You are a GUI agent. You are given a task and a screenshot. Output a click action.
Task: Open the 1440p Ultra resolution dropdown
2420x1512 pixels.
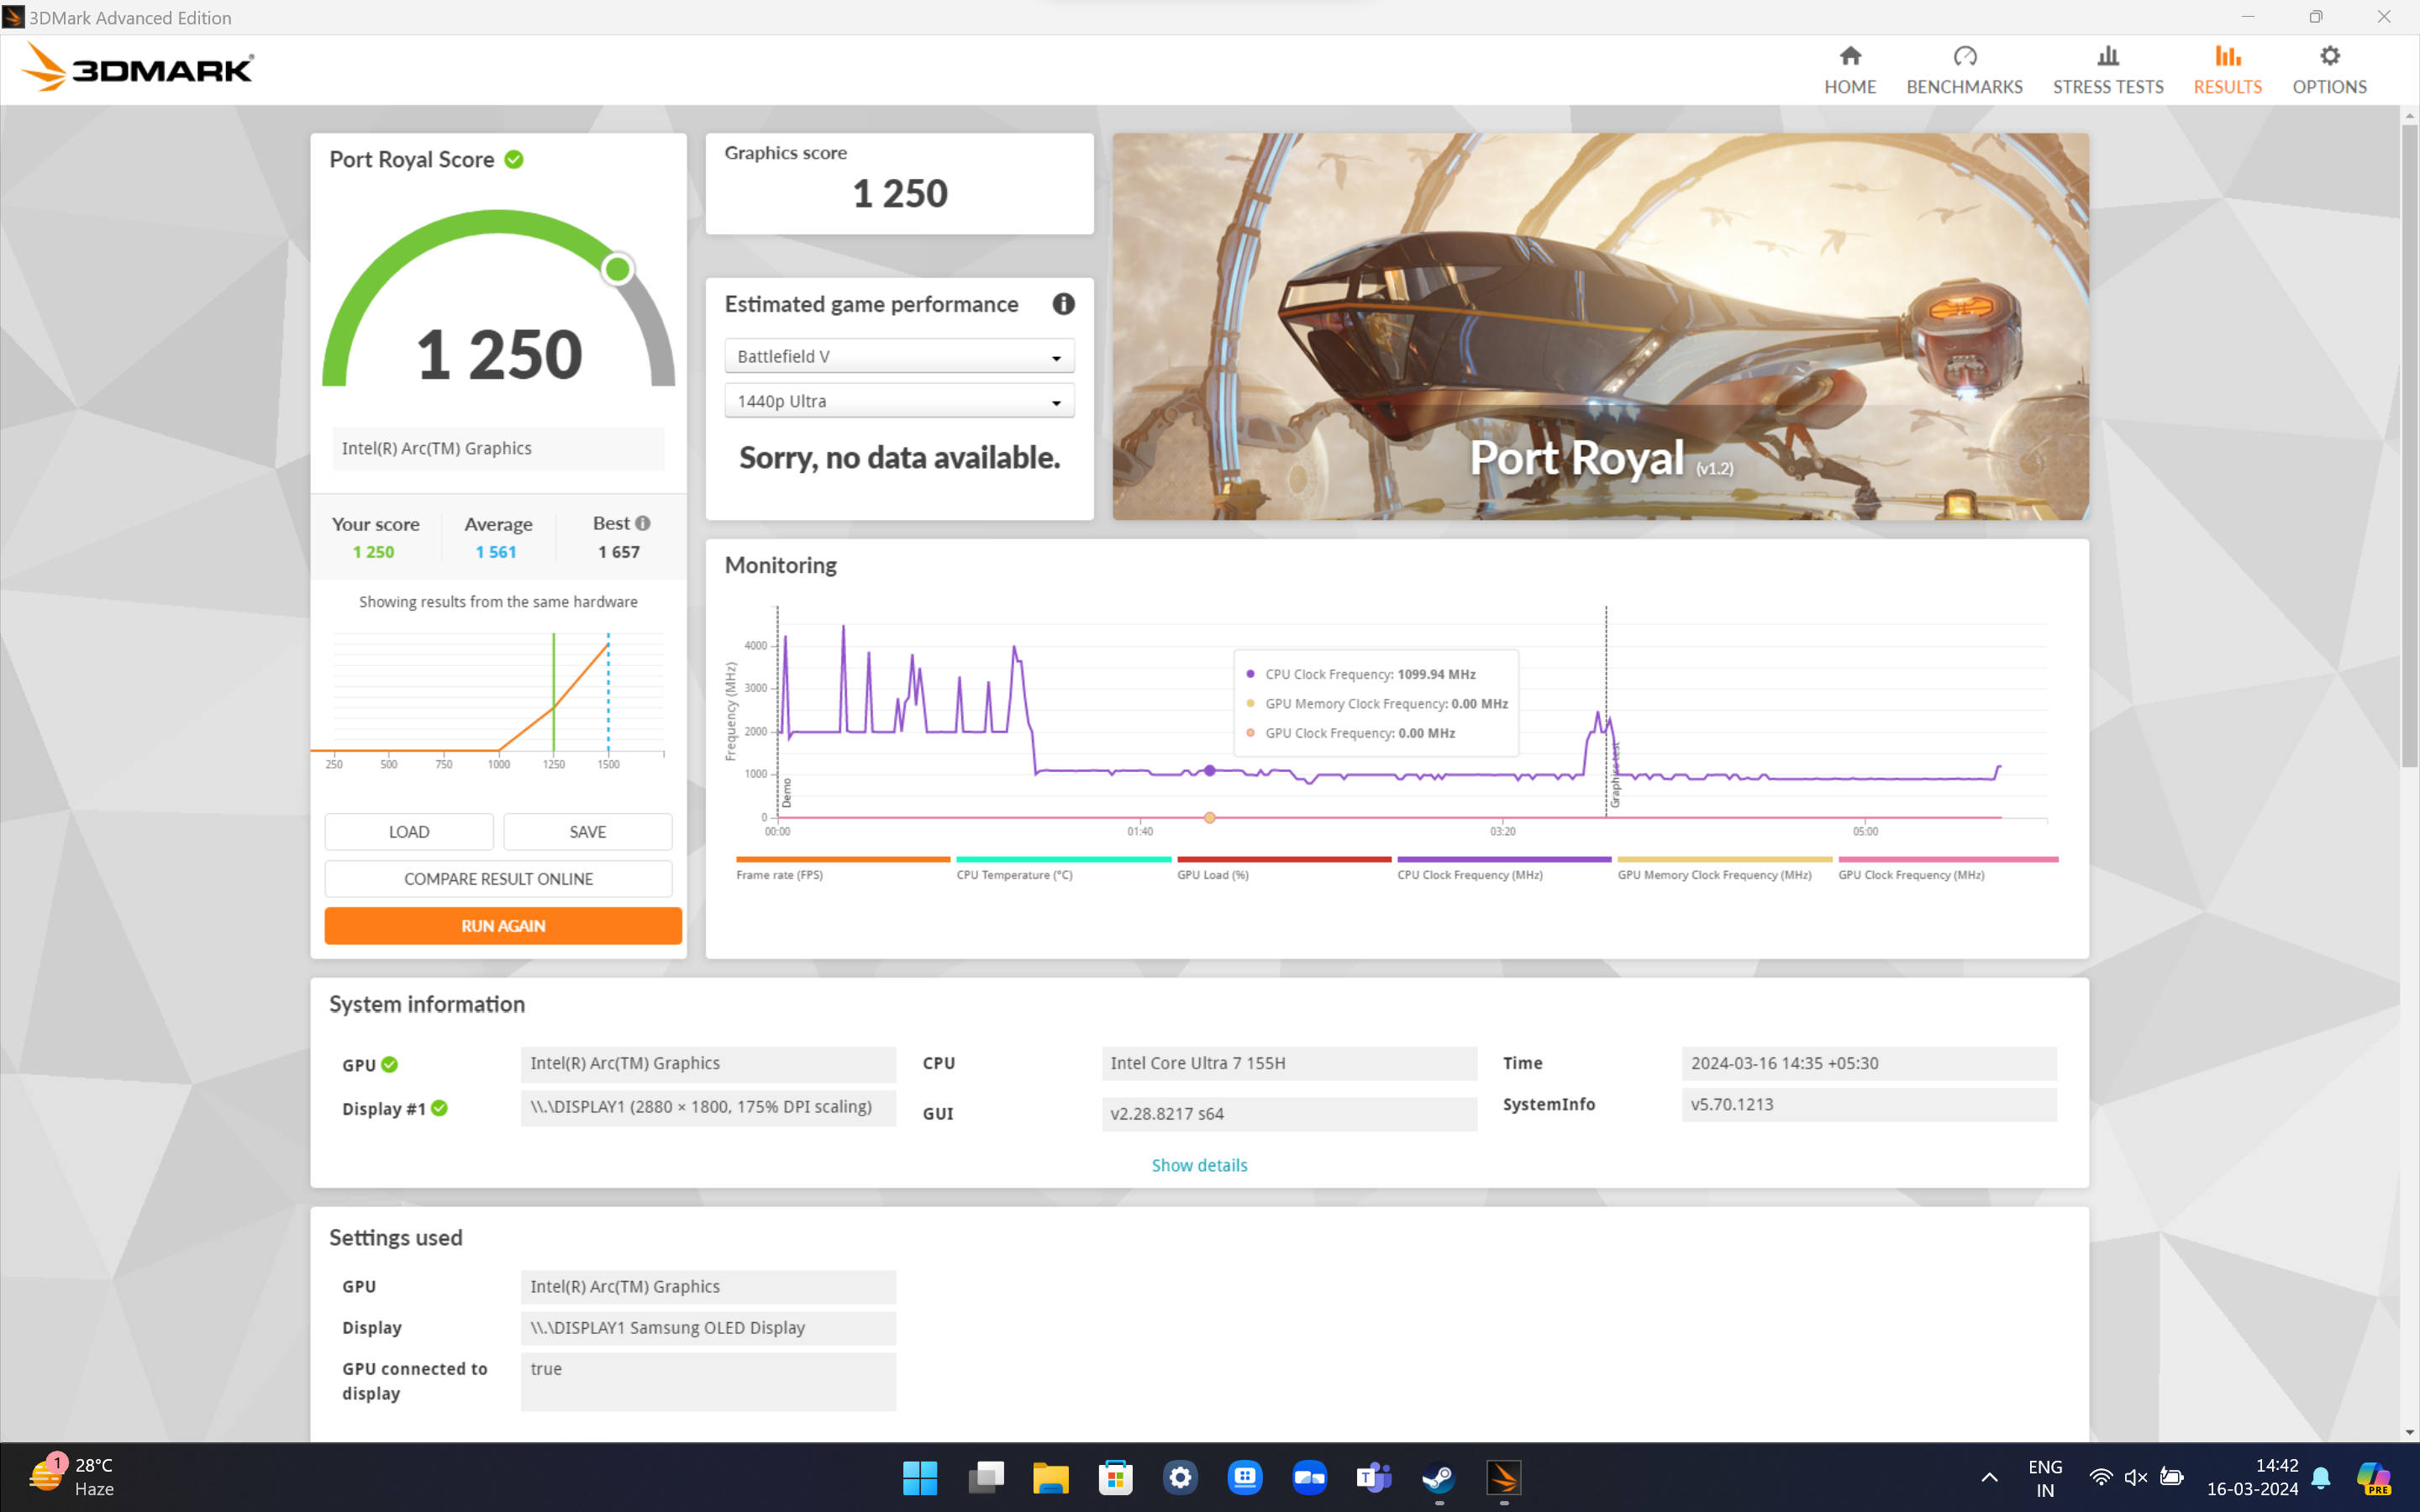point(899,401)
